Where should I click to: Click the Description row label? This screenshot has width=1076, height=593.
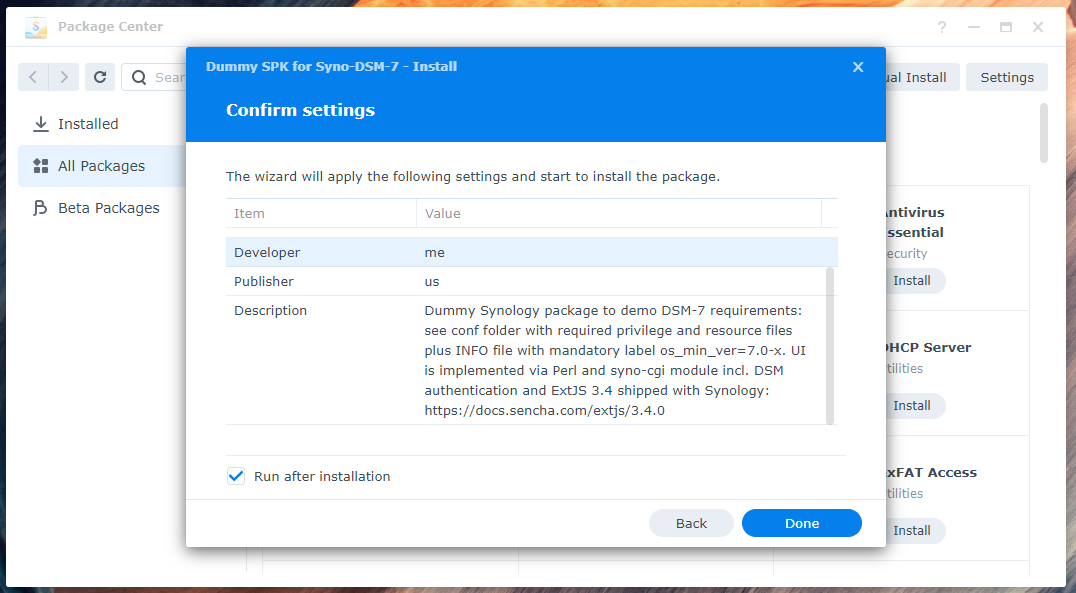(270, 311)
